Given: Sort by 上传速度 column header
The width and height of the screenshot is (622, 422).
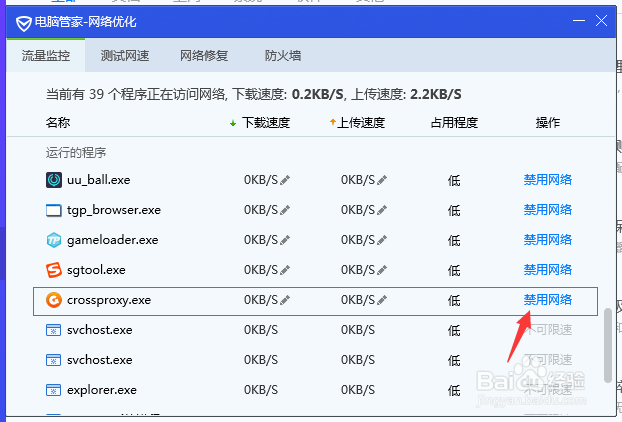Looking at the screenshot, I should coord(361,123).
